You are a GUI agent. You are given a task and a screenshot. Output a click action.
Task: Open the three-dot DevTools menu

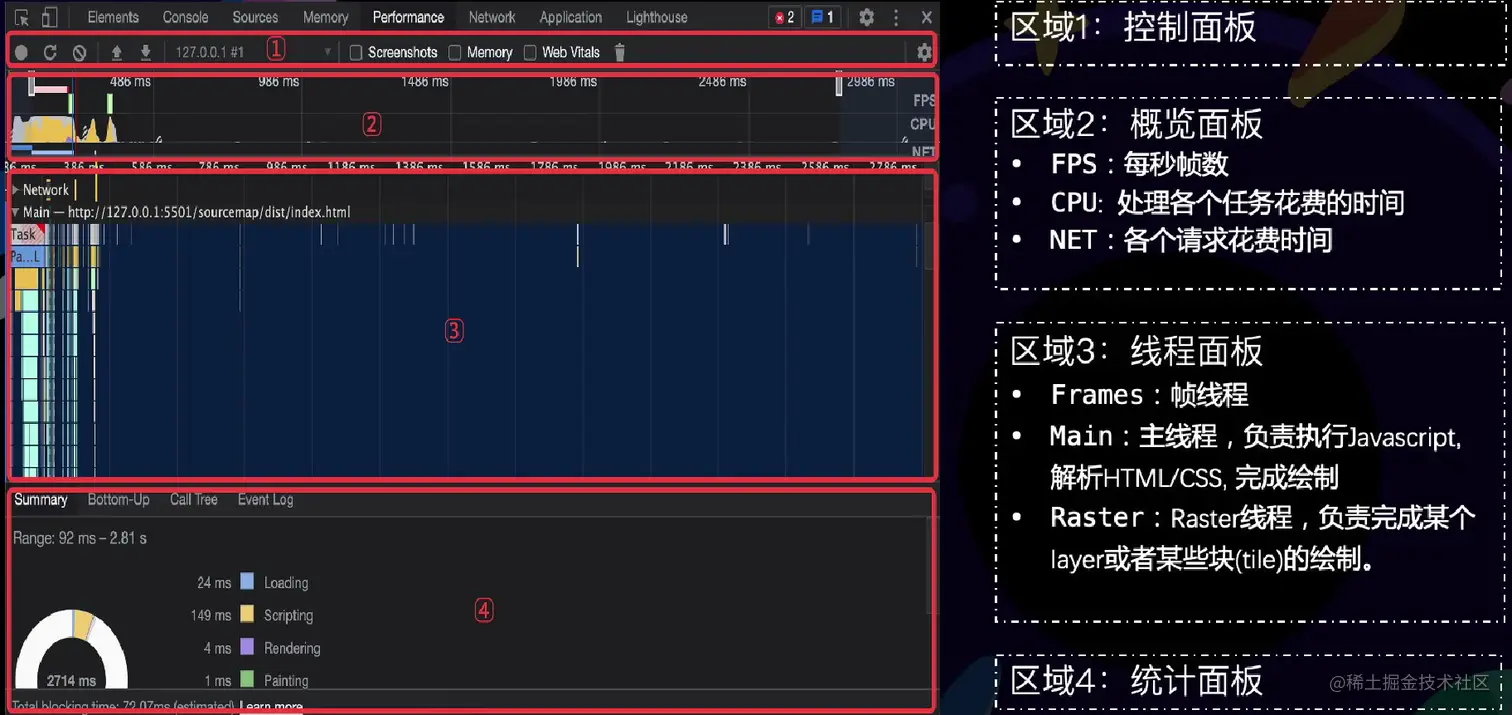point(896,17)
